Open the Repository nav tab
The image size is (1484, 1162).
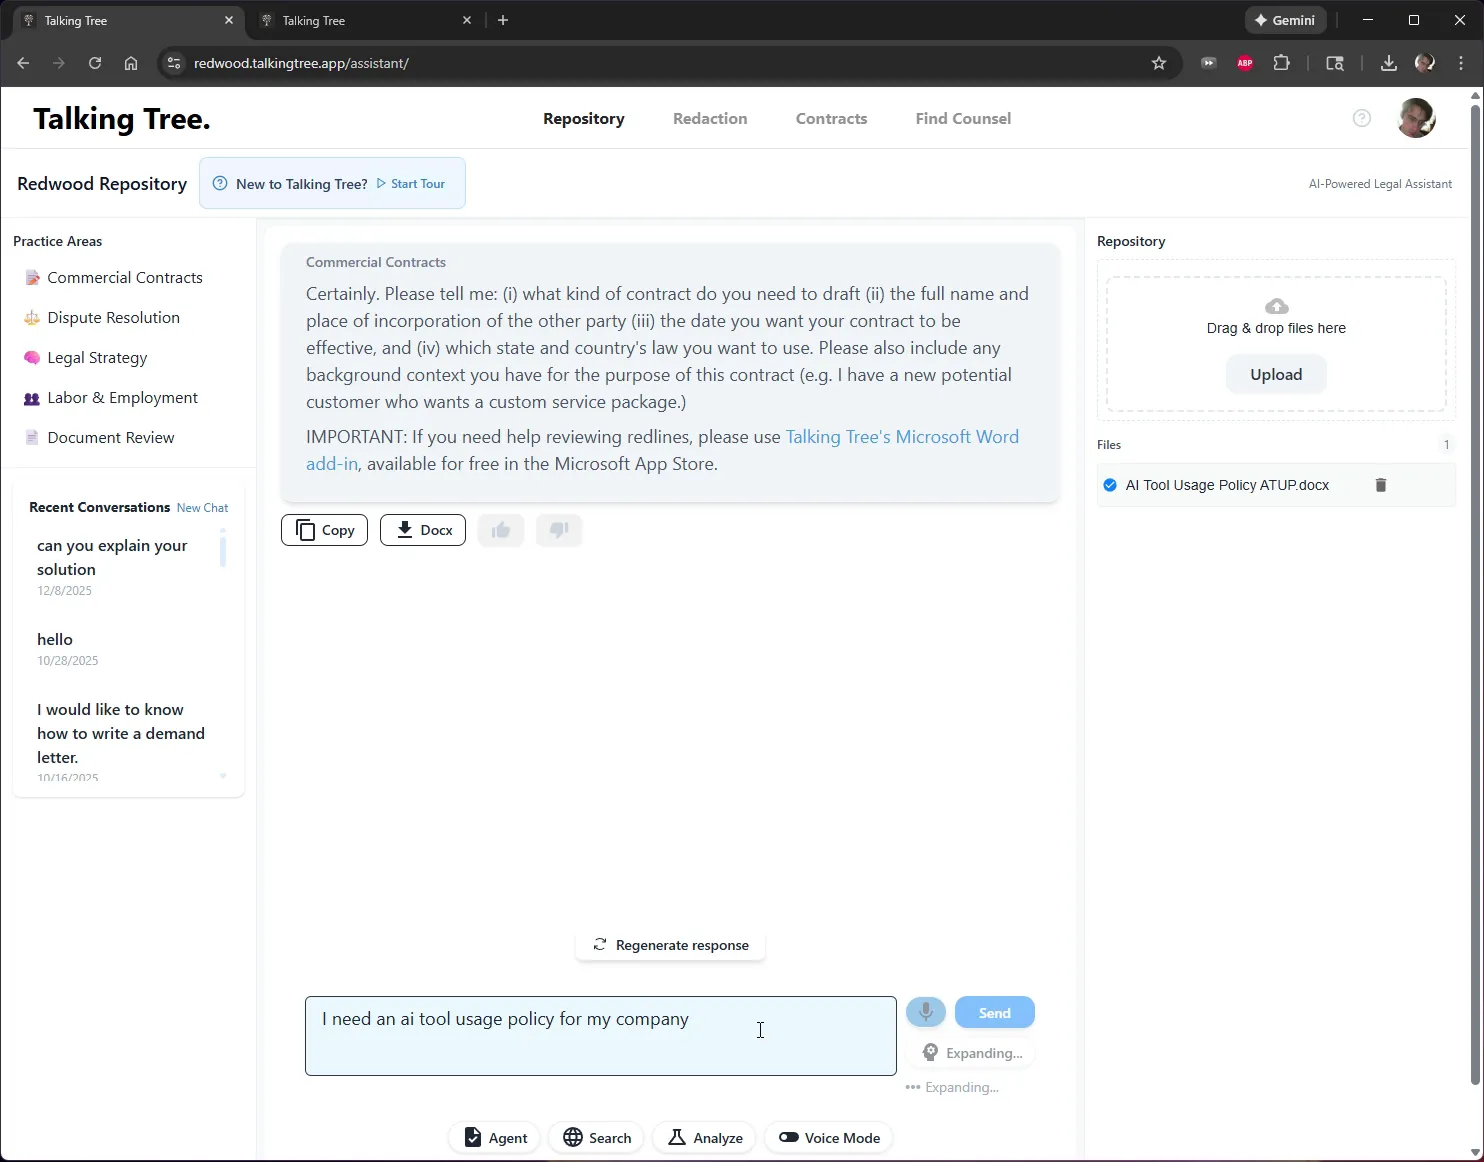[584, 118]
